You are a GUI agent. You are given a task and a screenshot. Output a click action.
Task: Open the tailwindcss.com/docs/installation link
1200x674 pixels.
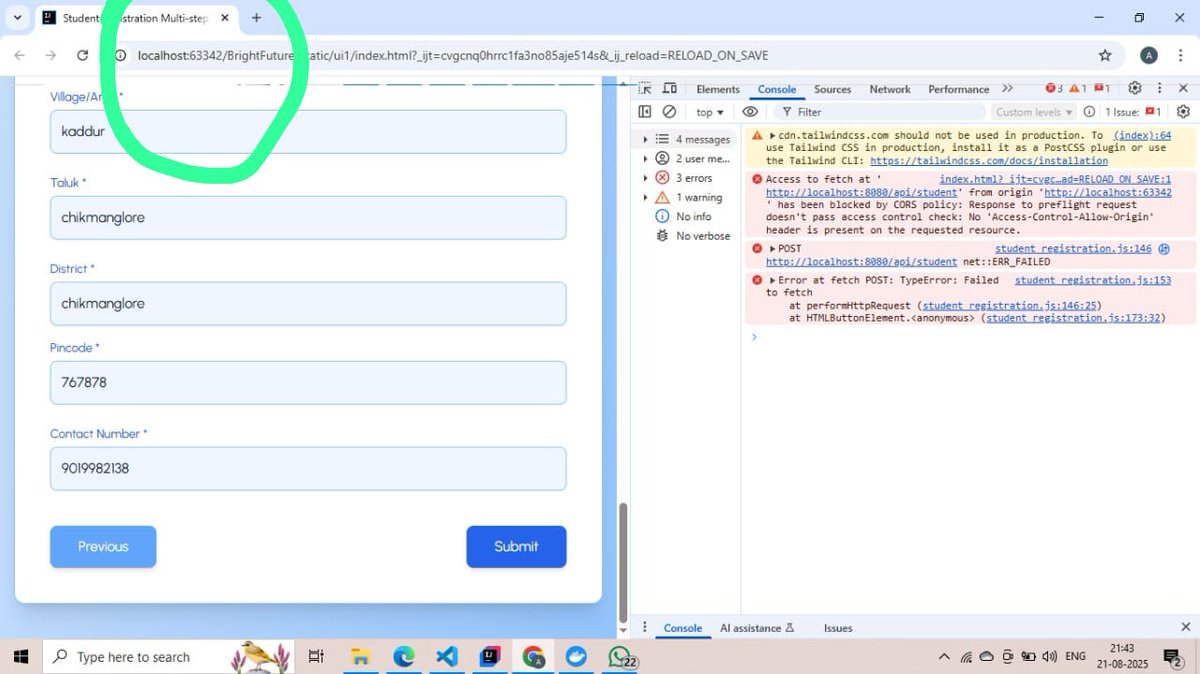[x=989, y=160]
